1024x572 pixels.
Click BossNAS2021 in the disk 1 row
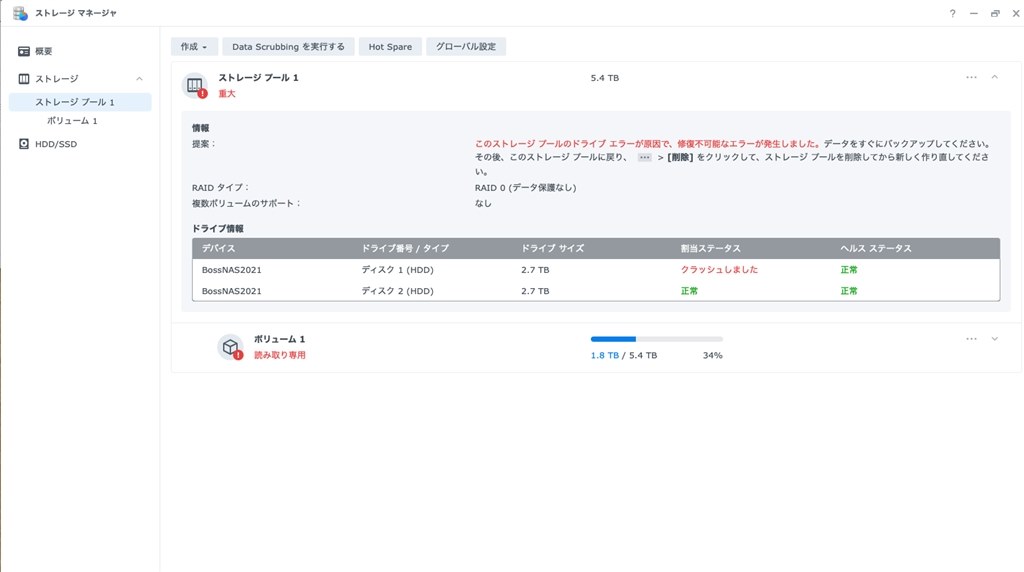231,270
